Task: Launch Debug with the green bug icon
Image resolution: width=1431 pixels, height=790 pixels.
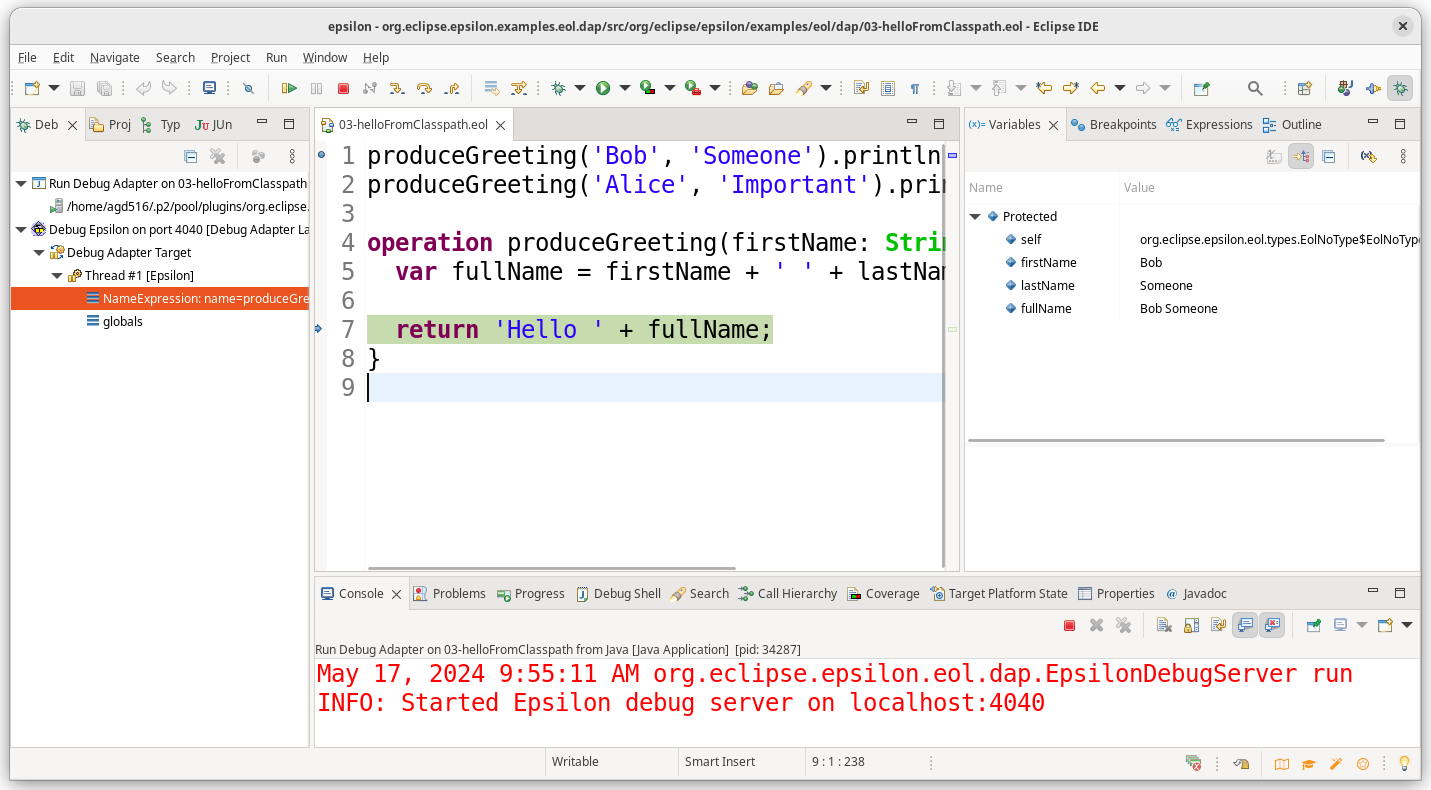Action: [x=558, y=88]
